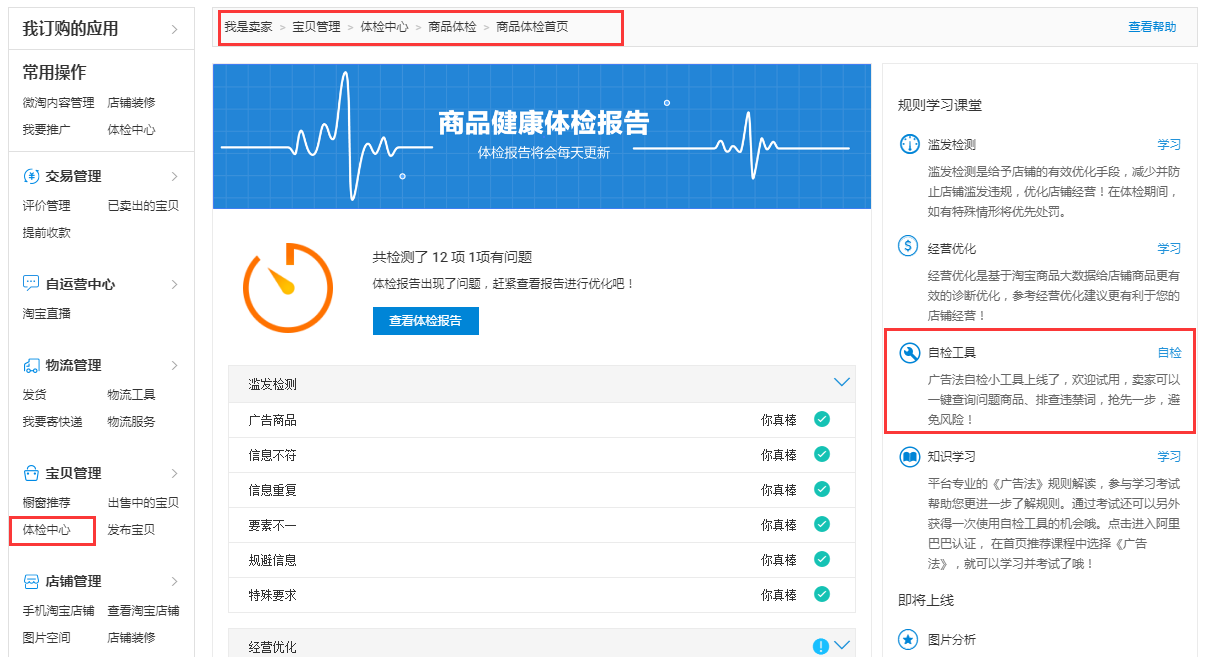Click the 店铺管理 shop icon
Screen dimensions: 1205x657
coord(31,581)
